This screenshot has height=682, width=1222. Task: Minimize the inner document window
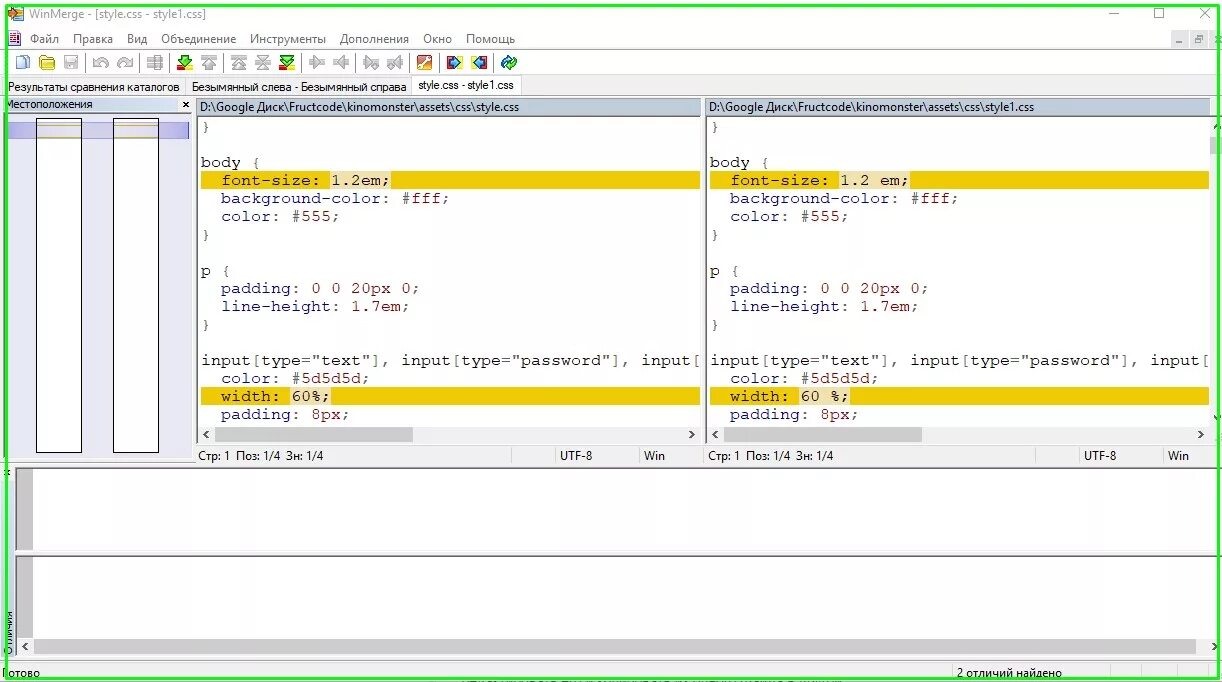(1179, 40)
